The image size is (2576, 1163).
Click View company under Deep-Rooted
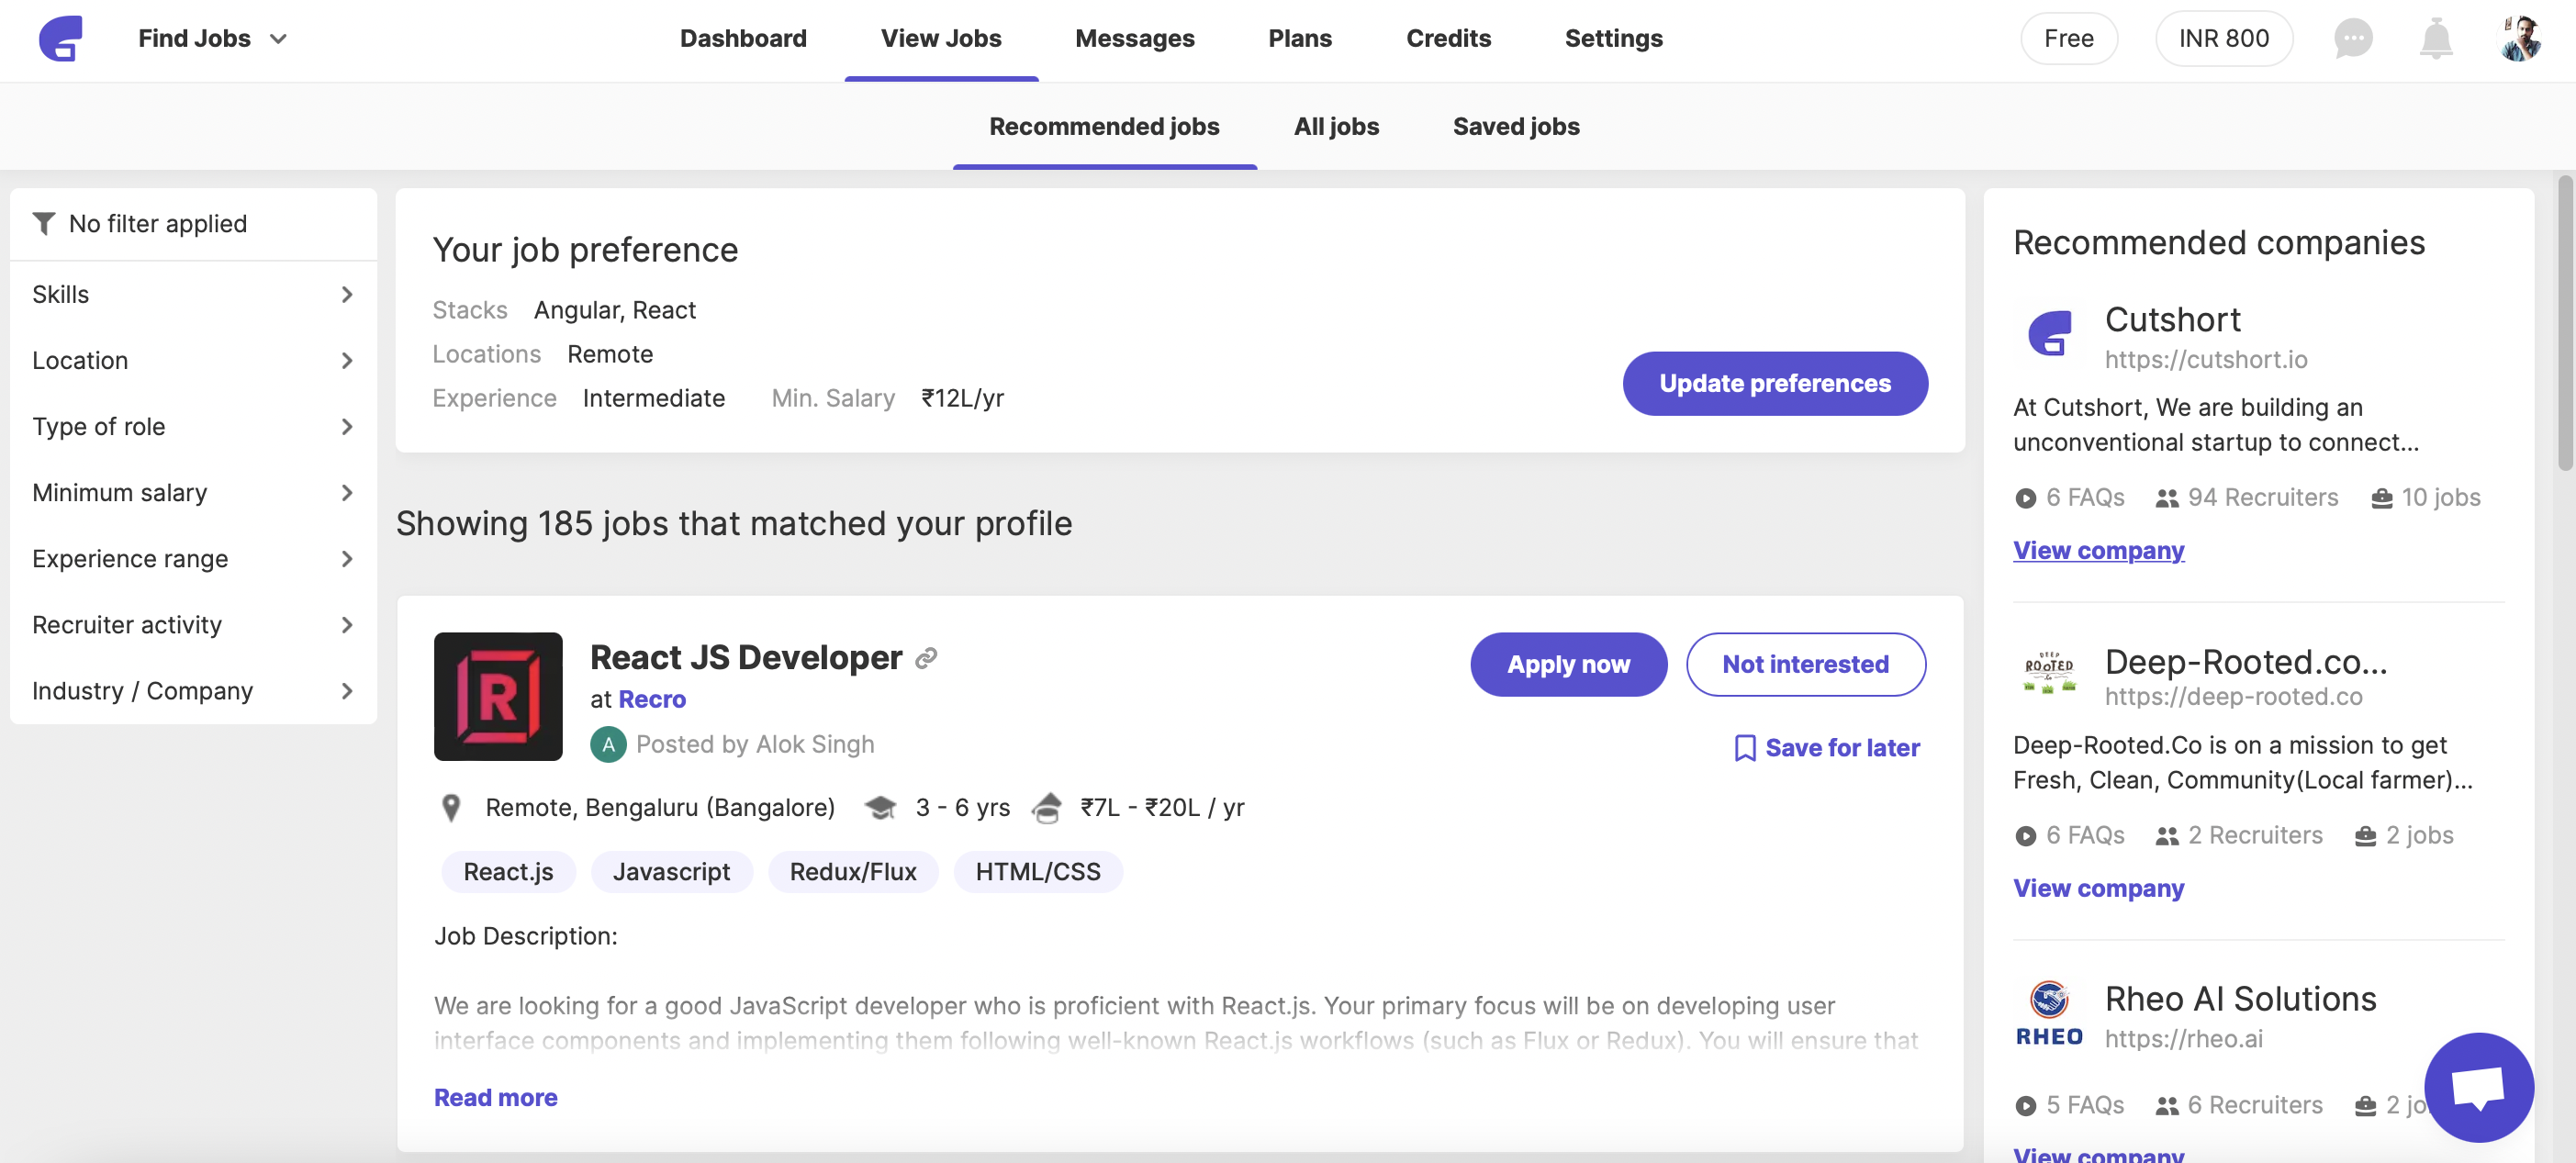click(x=2098, y=888)
